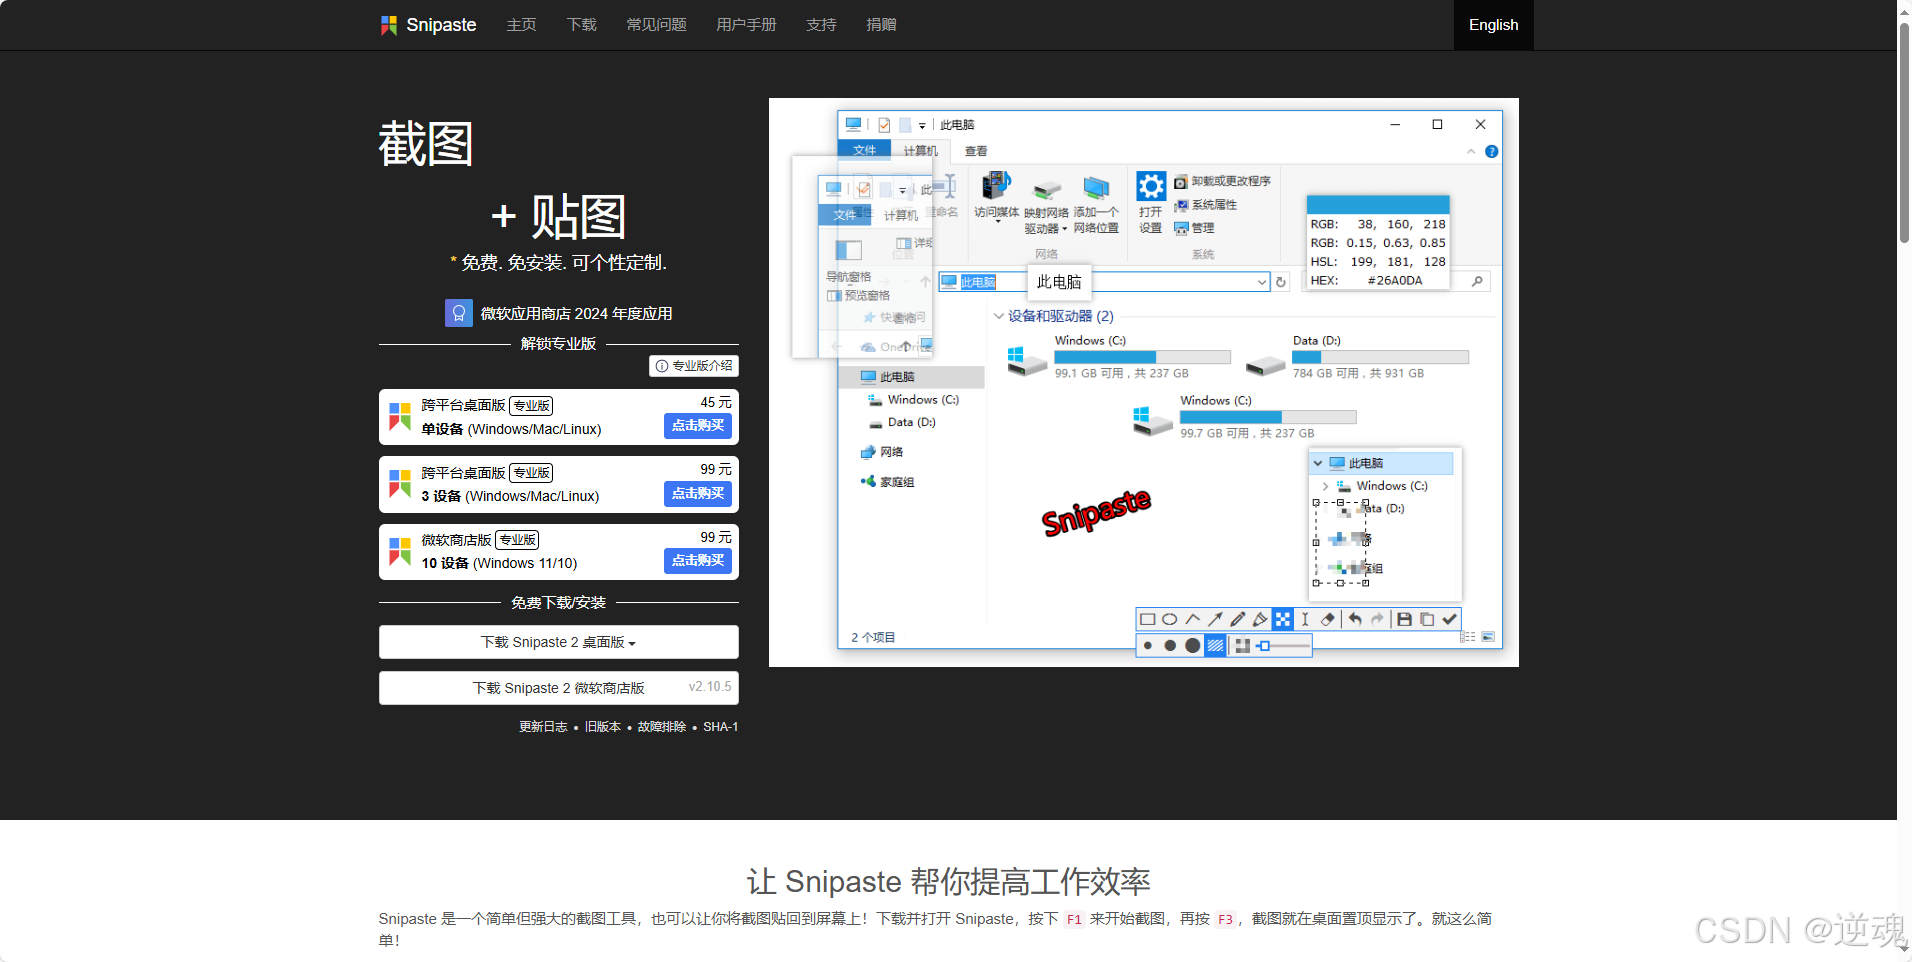Expand Windows (C:) in the floating tree panel
This screenshot has width=1912, height=962.
click(1326, 486)
